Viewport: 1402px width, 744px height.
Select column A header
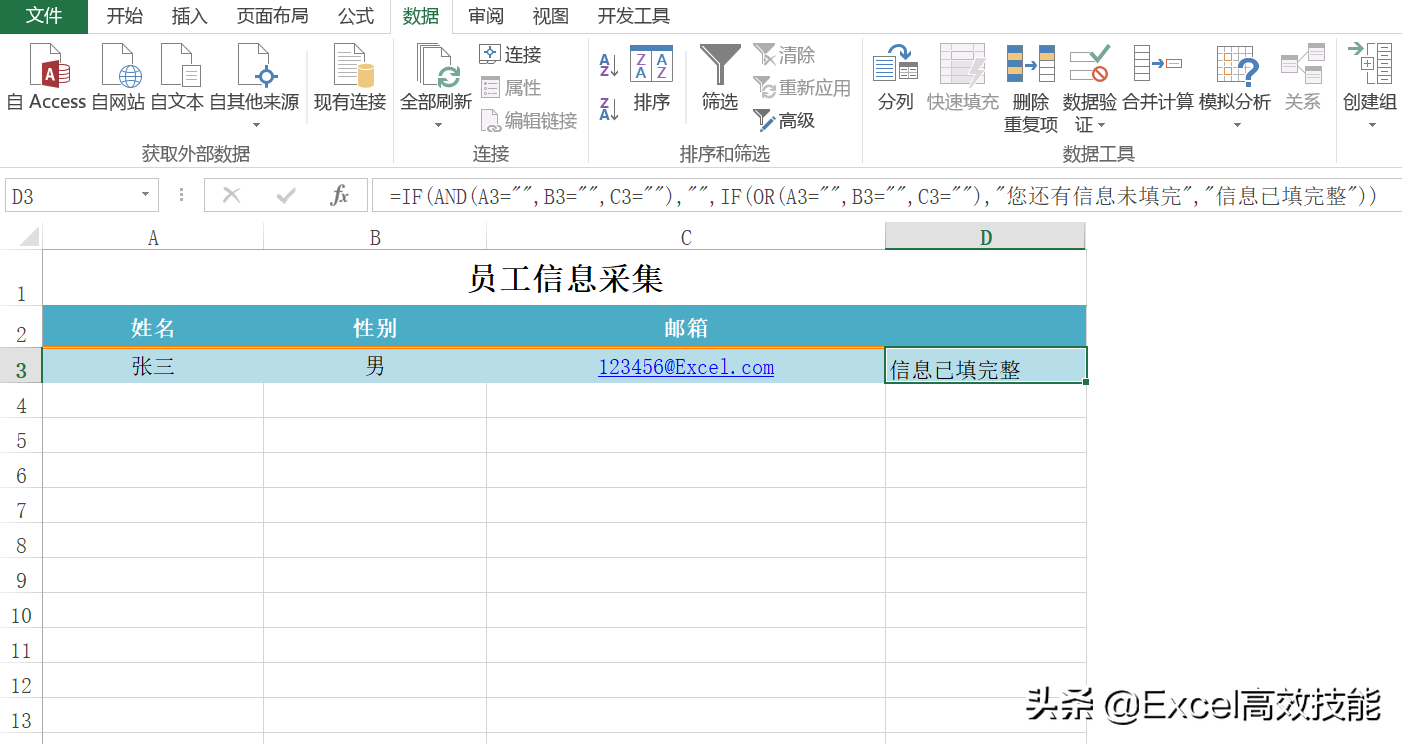point(153,237)
